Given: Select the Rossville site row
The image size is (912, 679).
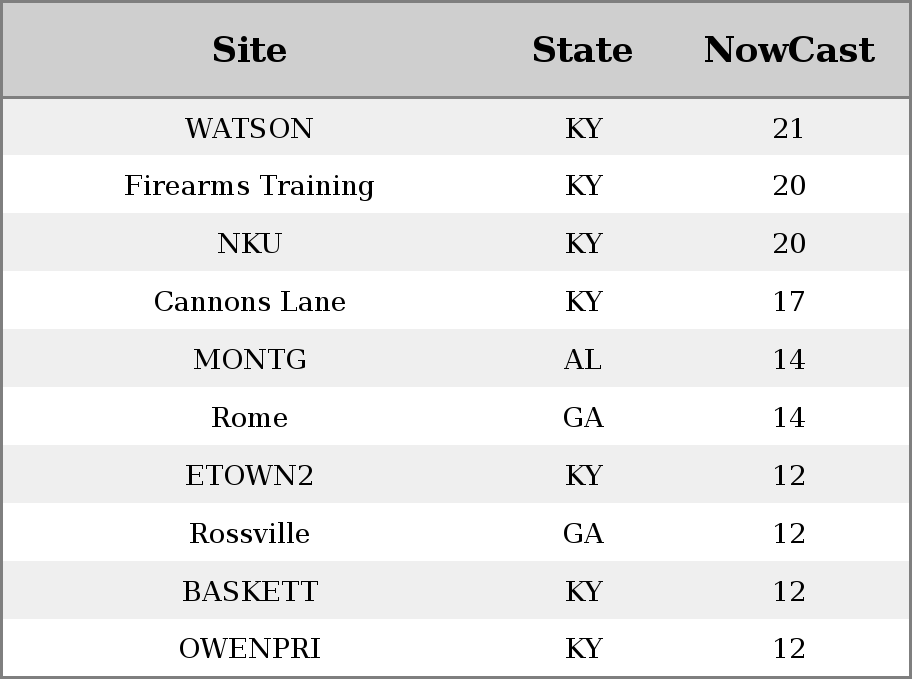Looking at the screenshot, I should 456,533.
